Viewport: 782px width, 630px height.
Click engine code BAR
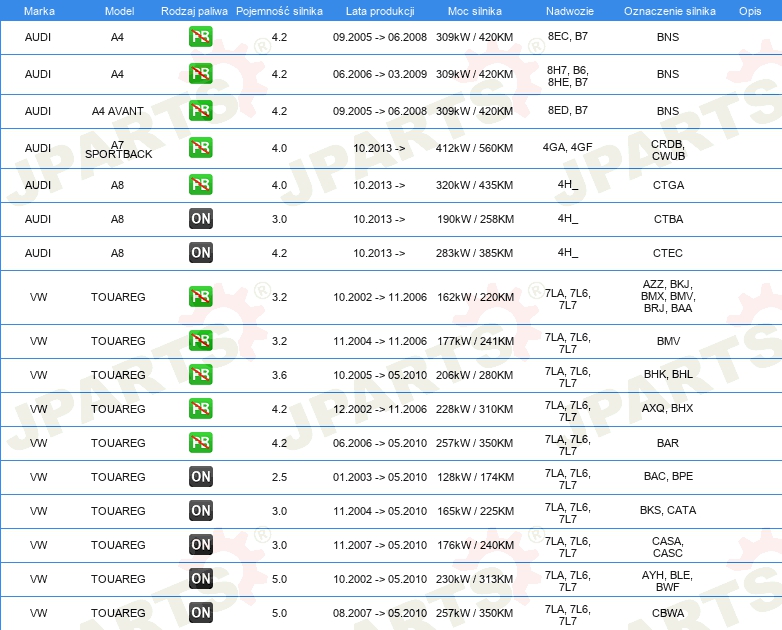[x=668, y=443]
